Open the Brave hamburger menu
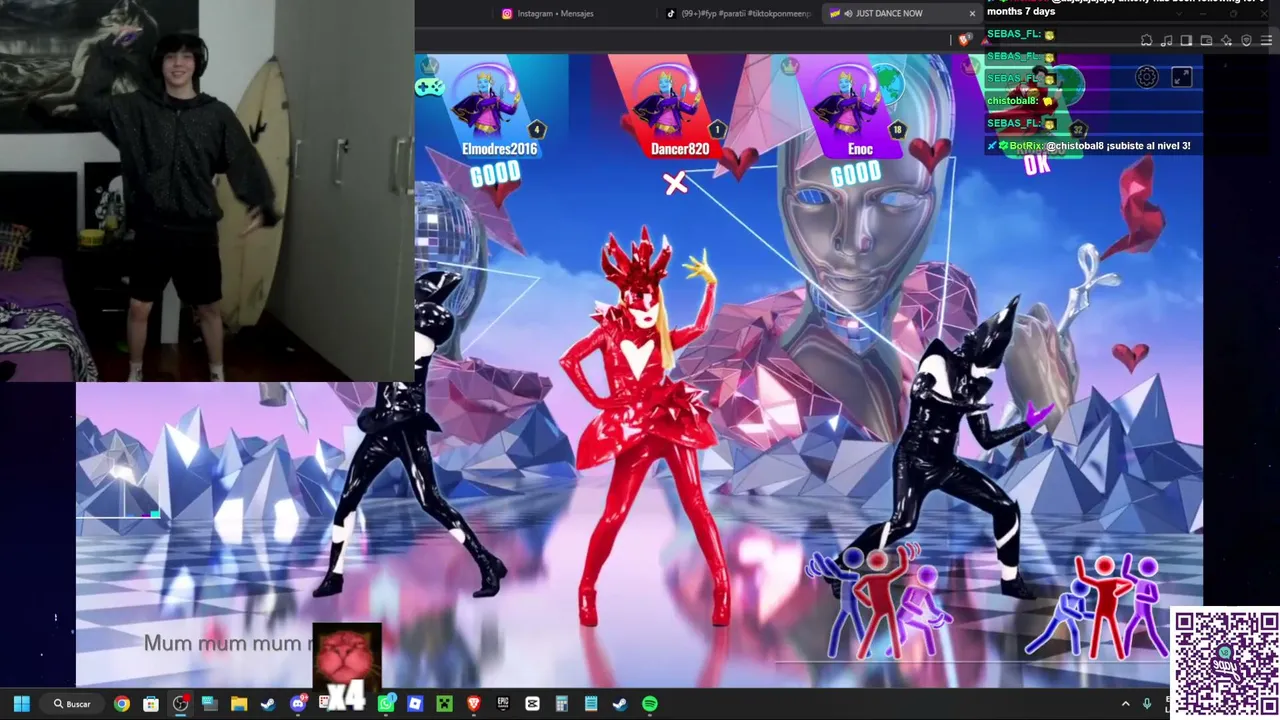This screenshot has width=1280, height=720. coord(1267,40)
